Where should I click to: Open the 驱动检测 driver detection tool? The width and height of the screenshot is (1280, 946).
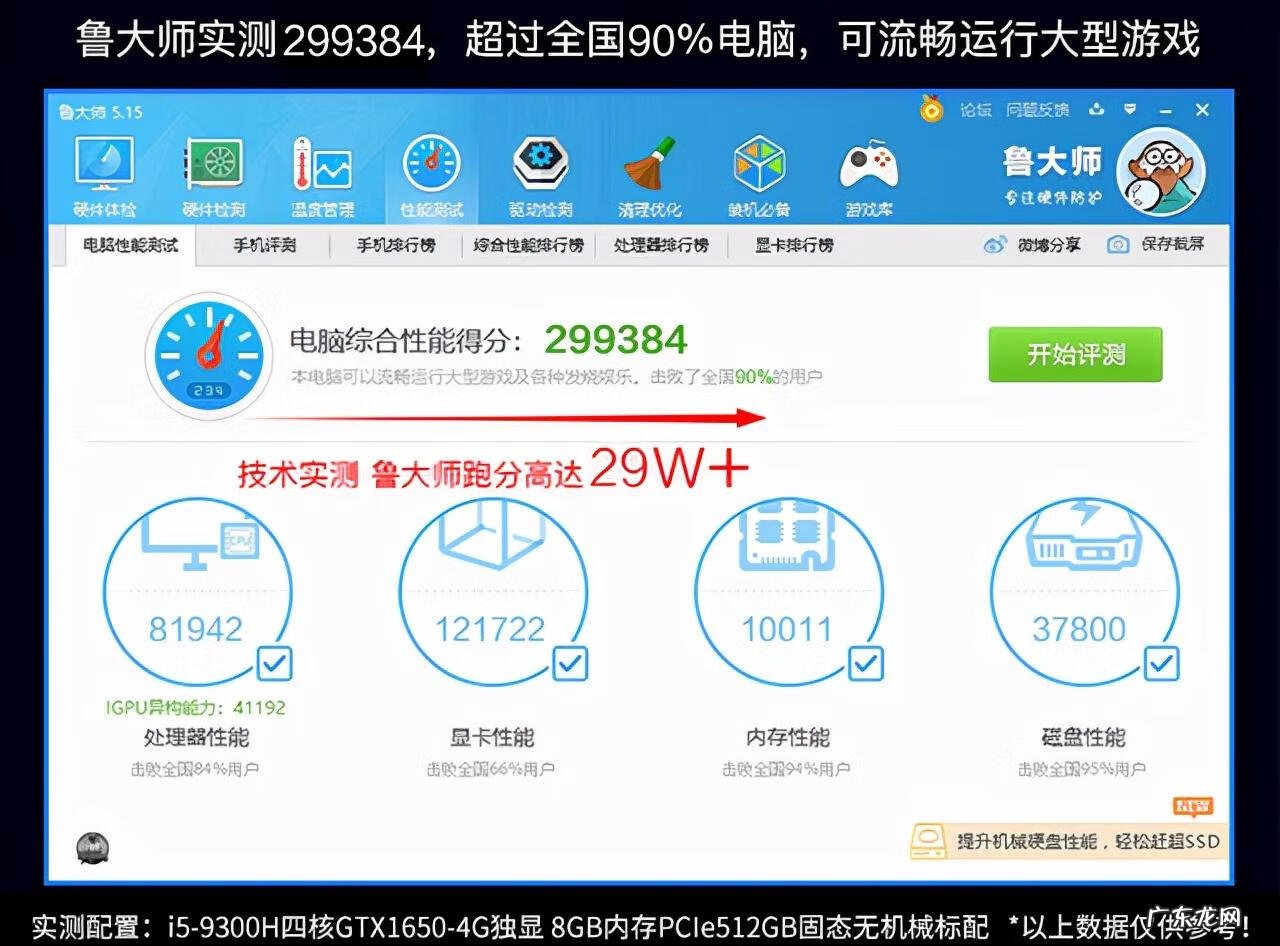click(540, 176)
